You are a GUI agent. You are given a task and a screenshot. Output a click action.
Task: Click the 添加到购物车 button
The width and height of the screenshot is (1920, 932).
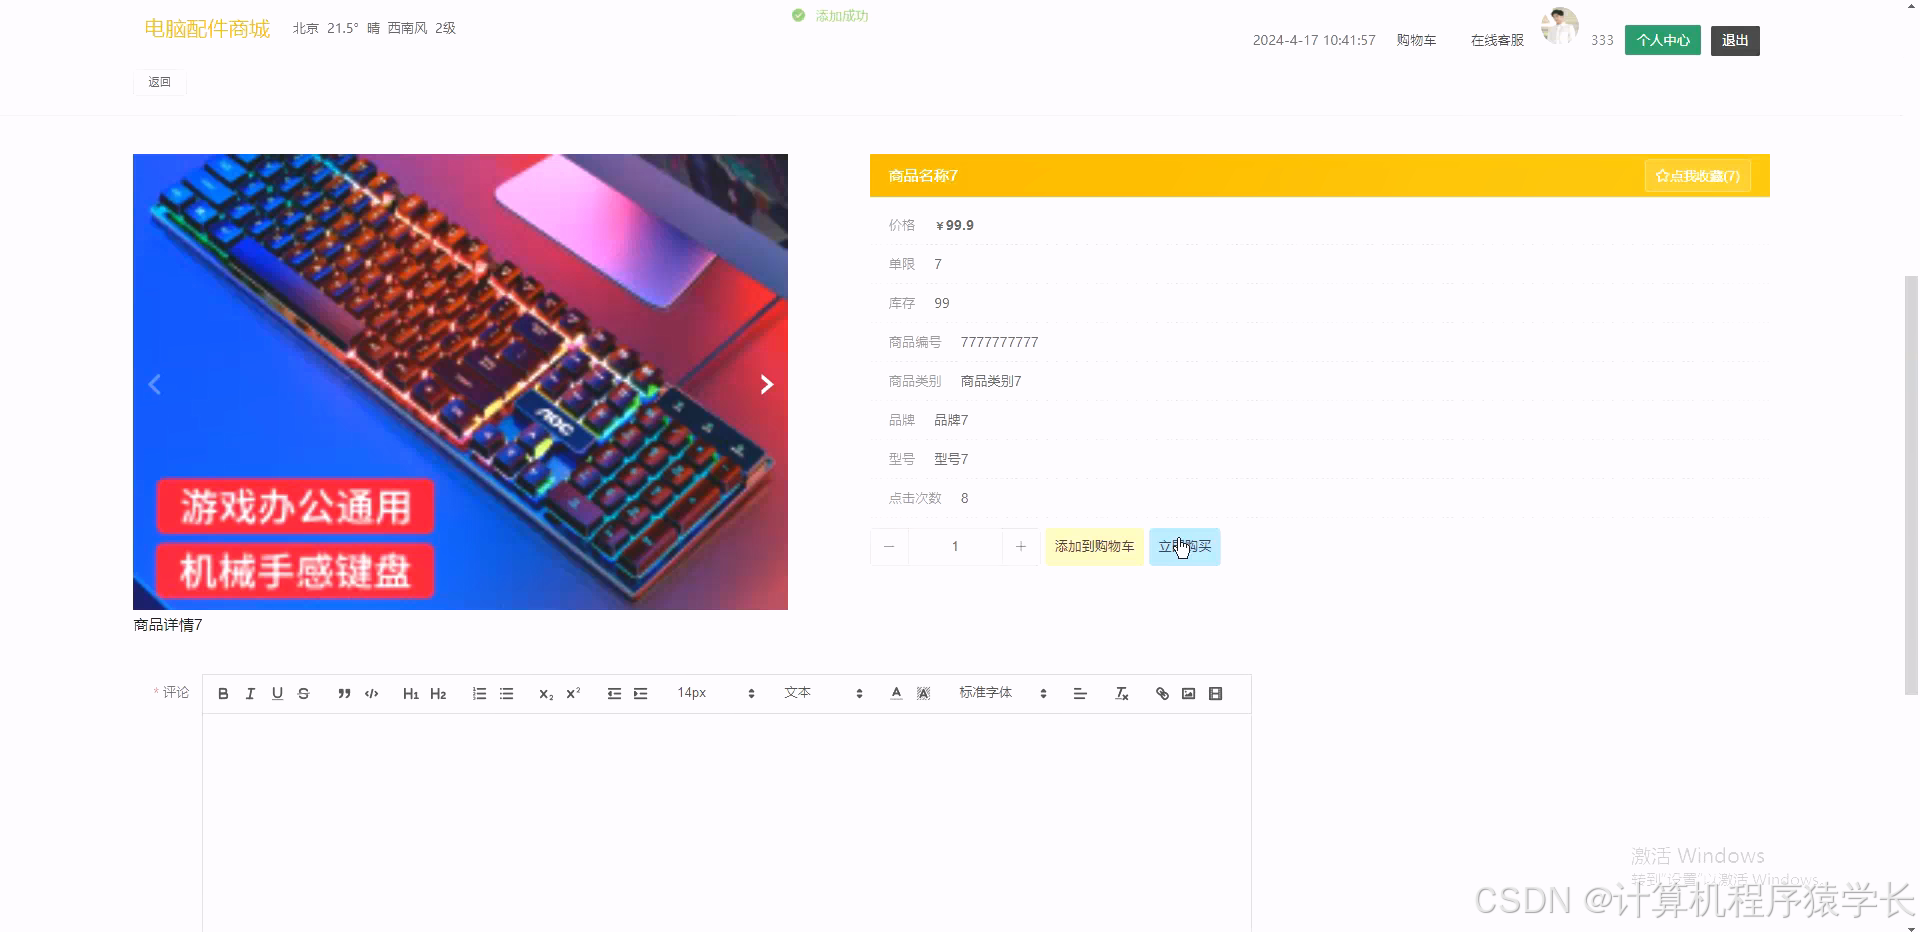click(x=1094, y=546)
